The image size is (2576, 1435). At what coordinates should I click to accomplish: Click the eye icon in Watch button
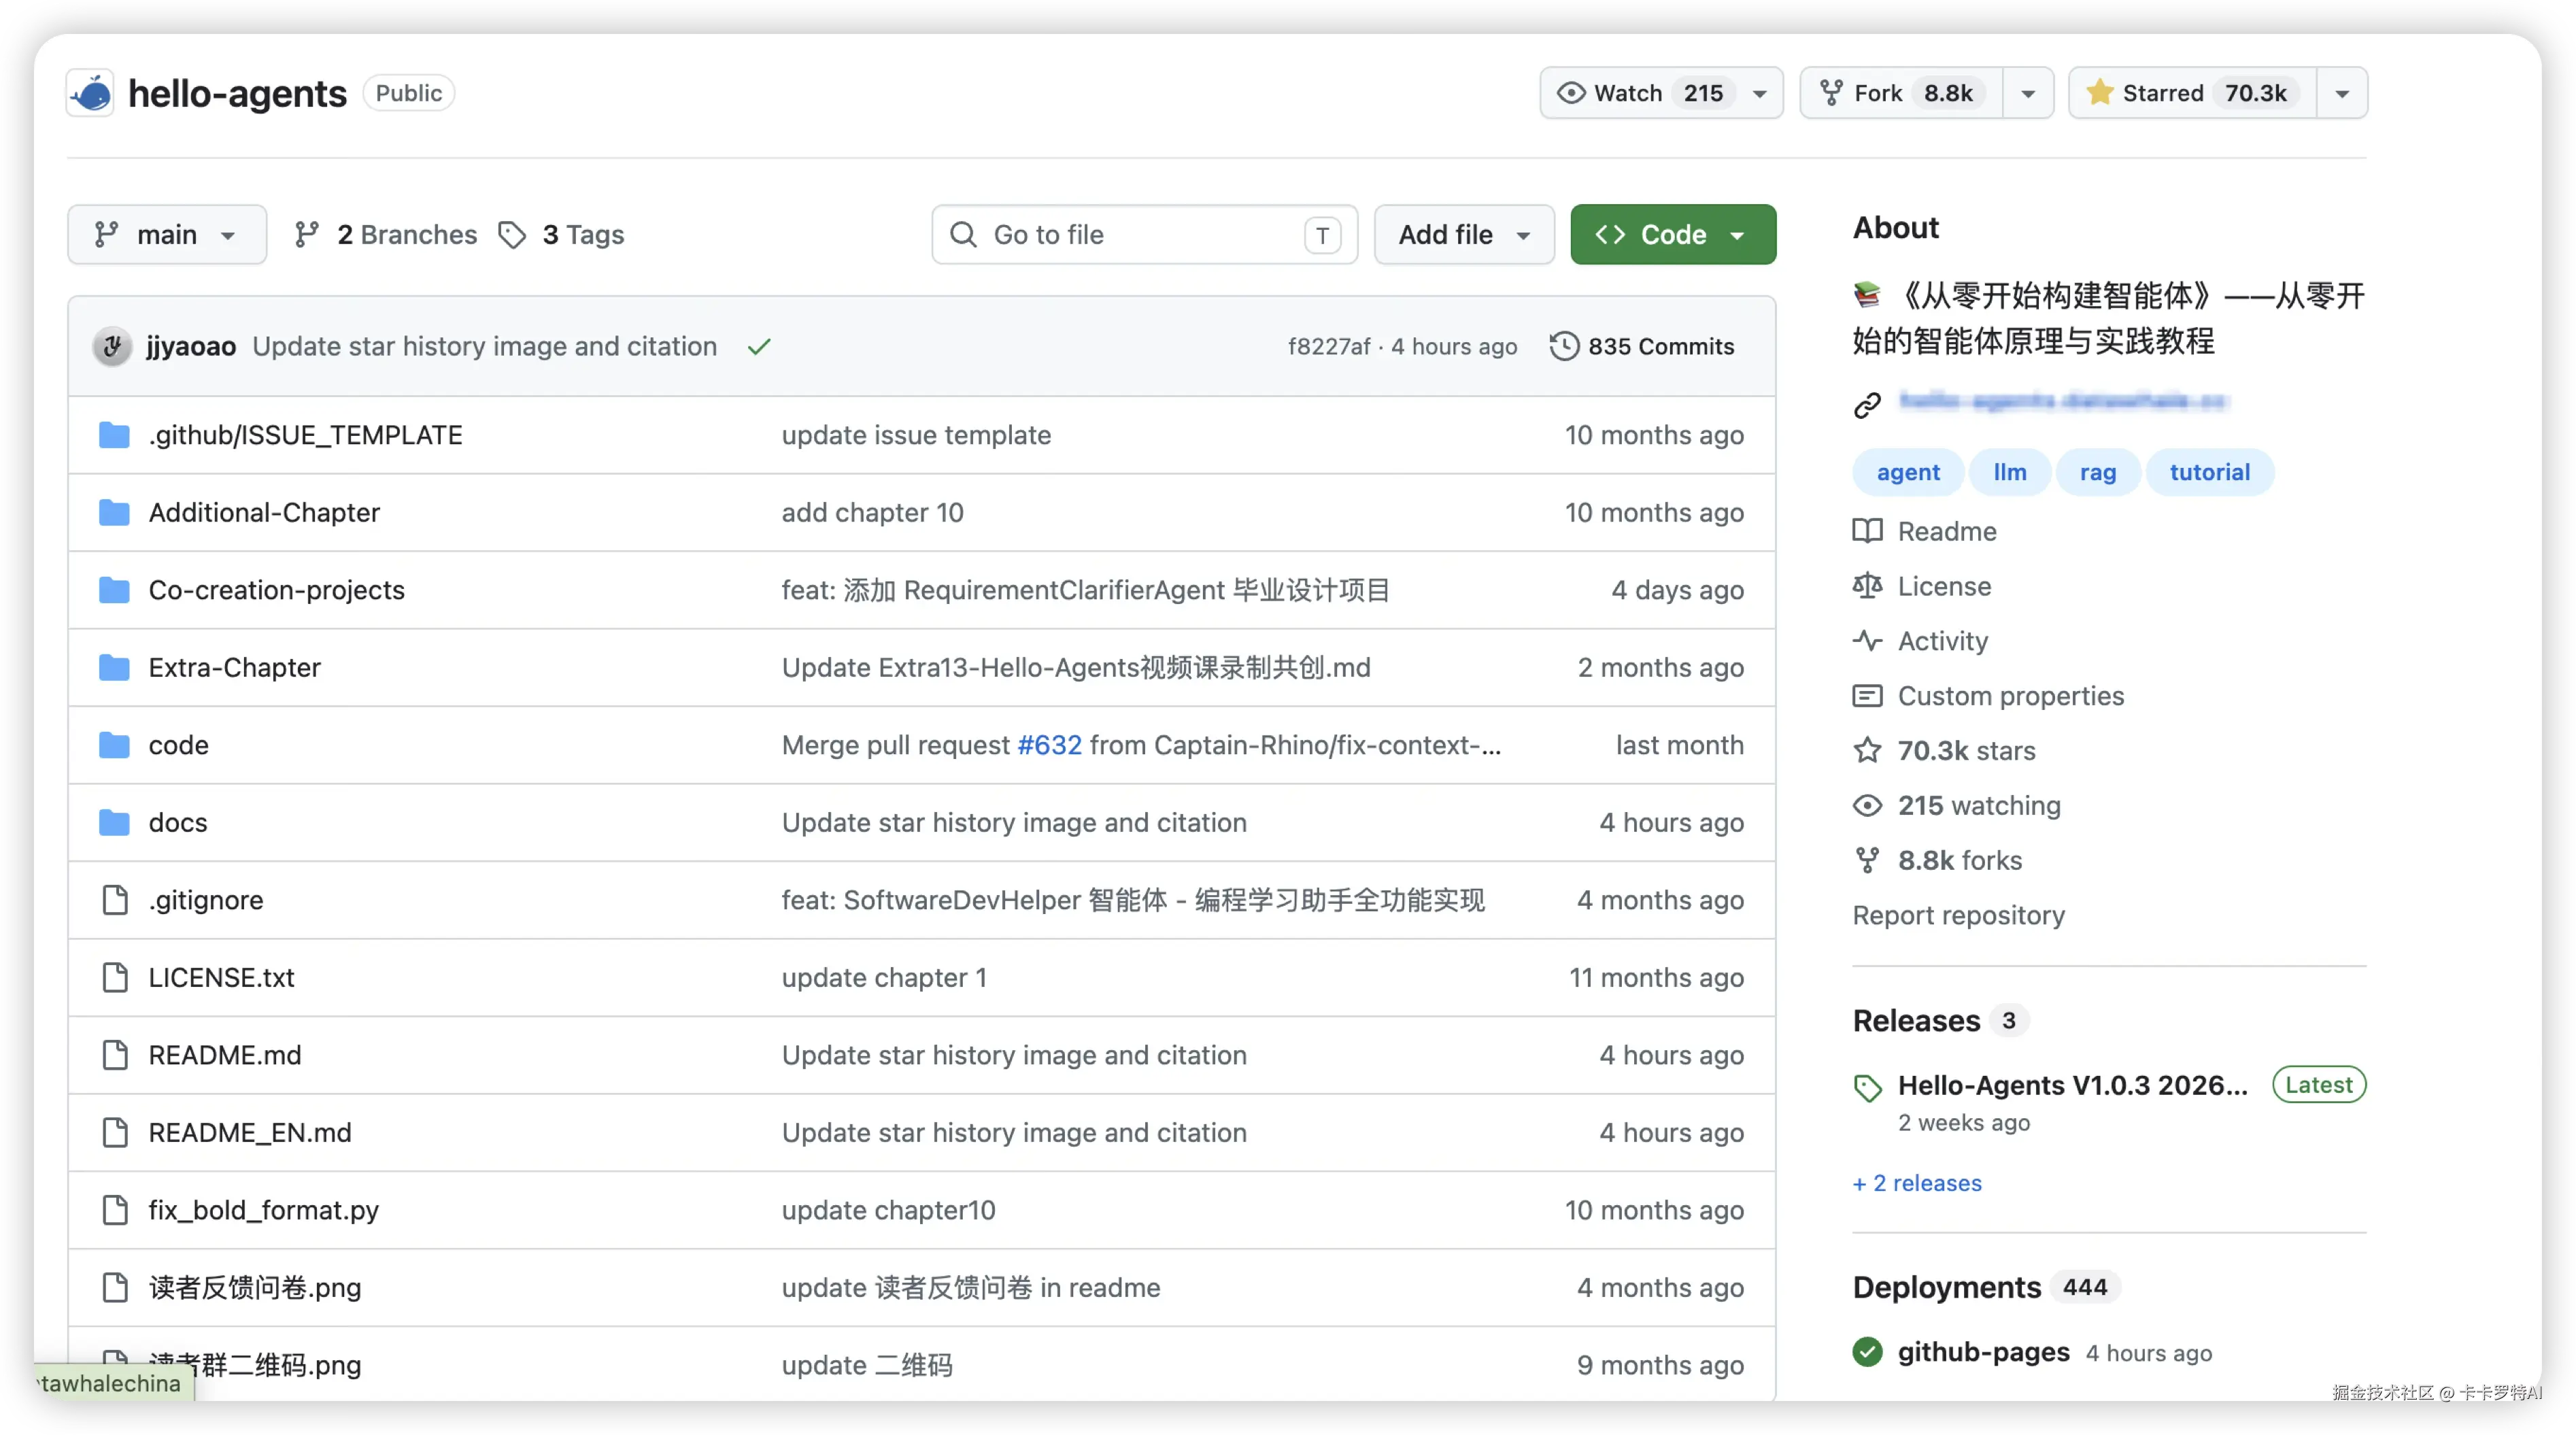[x=1571, y=93]
